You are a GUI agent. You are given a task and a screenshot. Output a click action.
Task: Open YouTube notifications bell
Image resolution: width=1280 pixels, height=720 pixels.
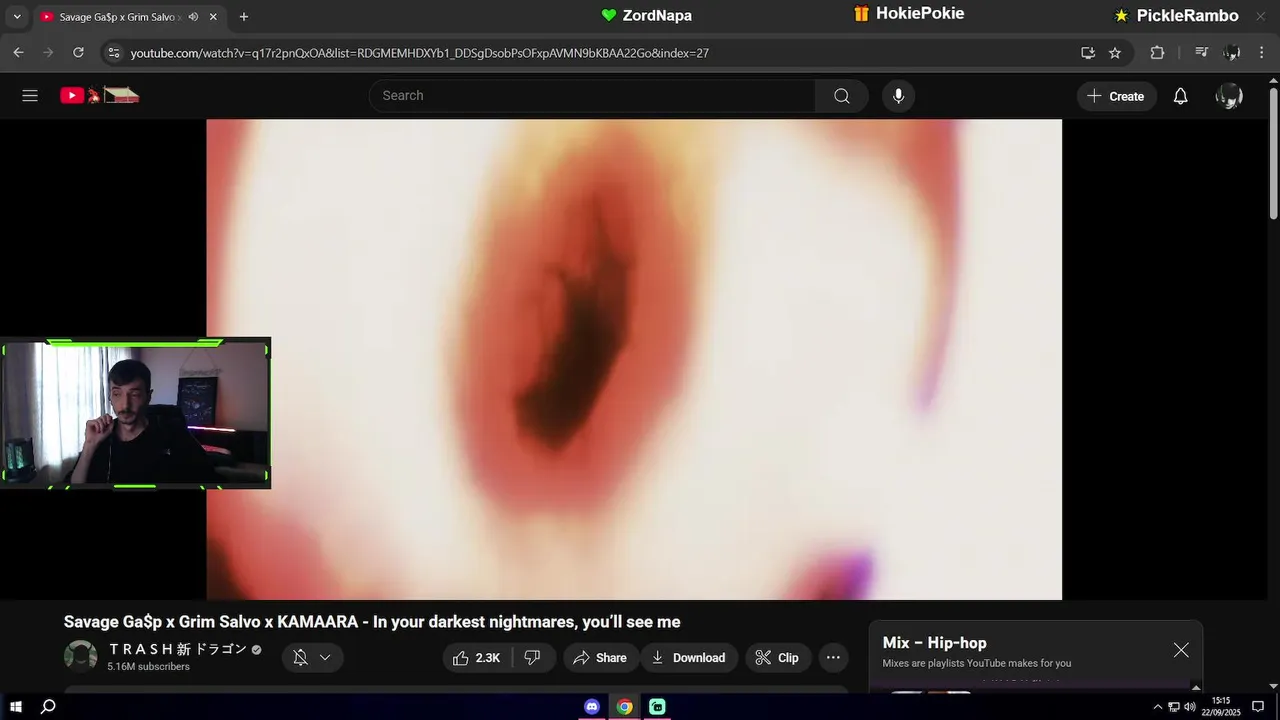click(1180, 96)
